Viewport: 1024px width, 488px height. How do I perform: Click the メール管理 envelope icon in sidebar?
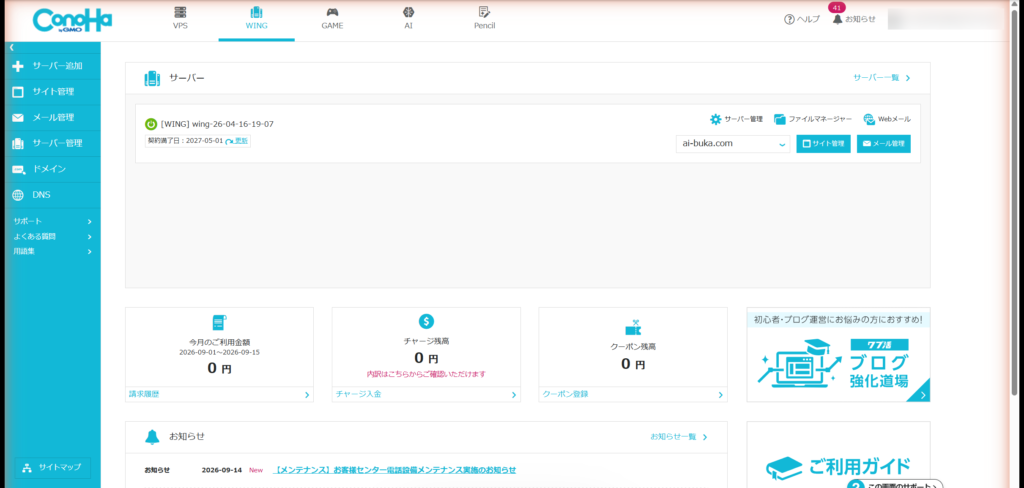(18, 118)
